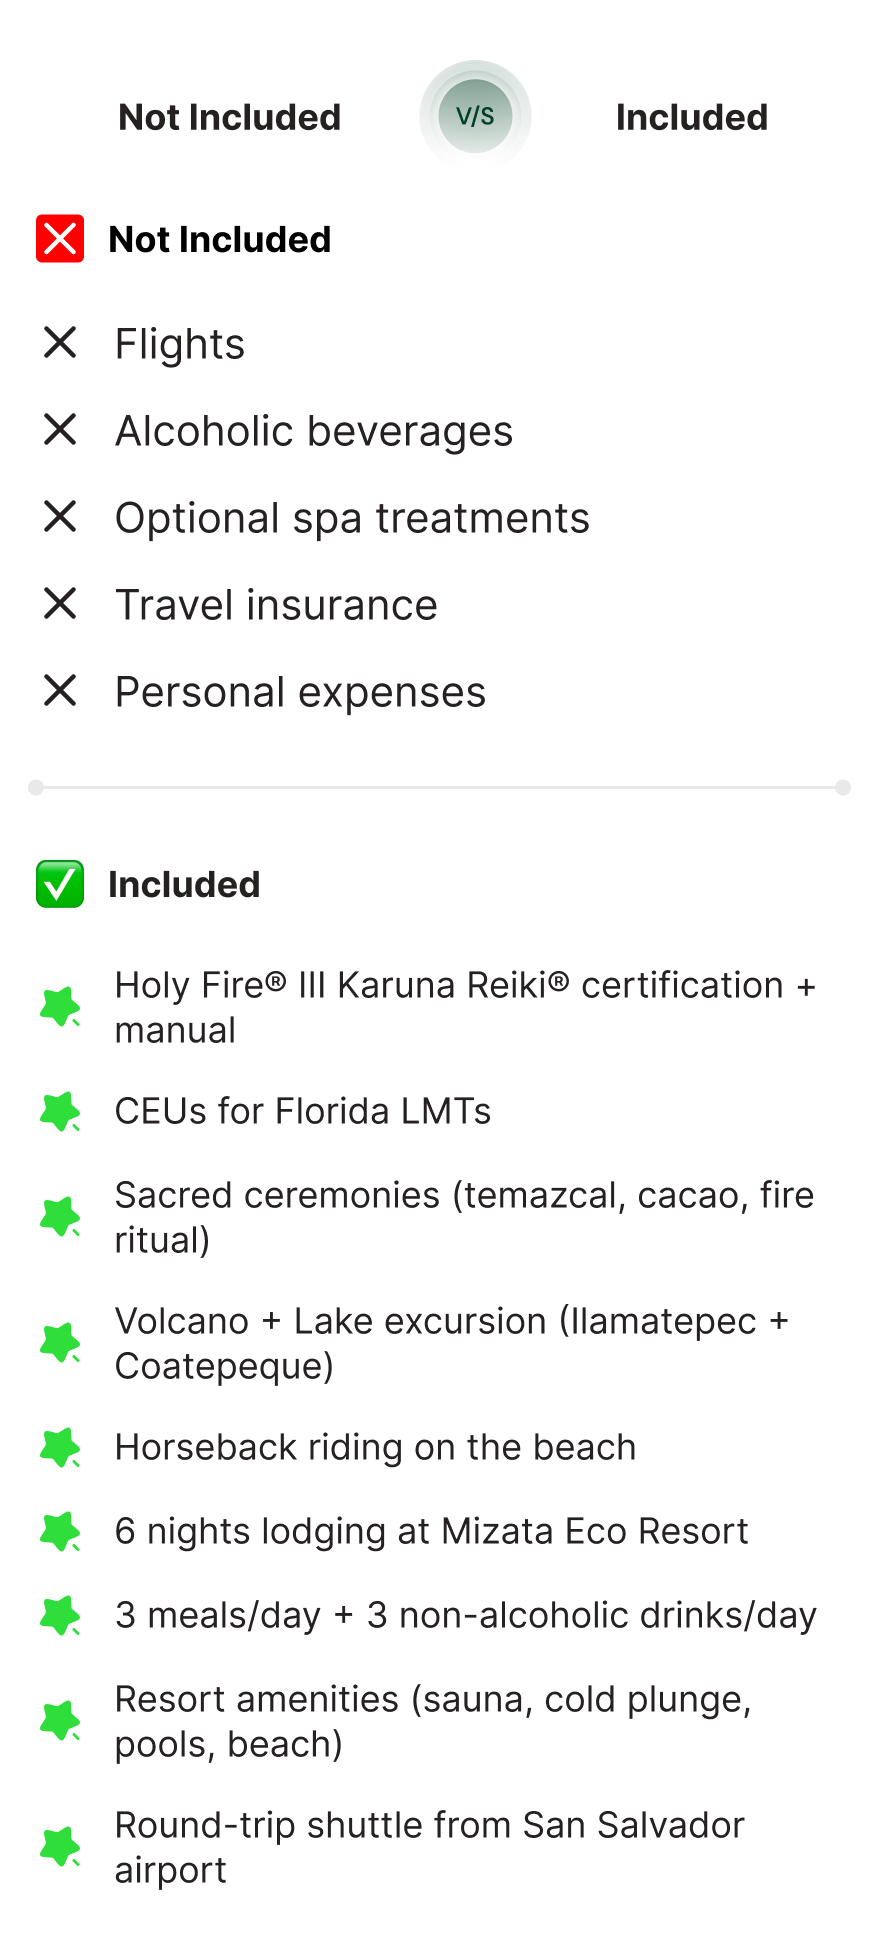Click the X icon beside Flights
The height and width of the screenshot is (1952, 879).
[60, 343]
